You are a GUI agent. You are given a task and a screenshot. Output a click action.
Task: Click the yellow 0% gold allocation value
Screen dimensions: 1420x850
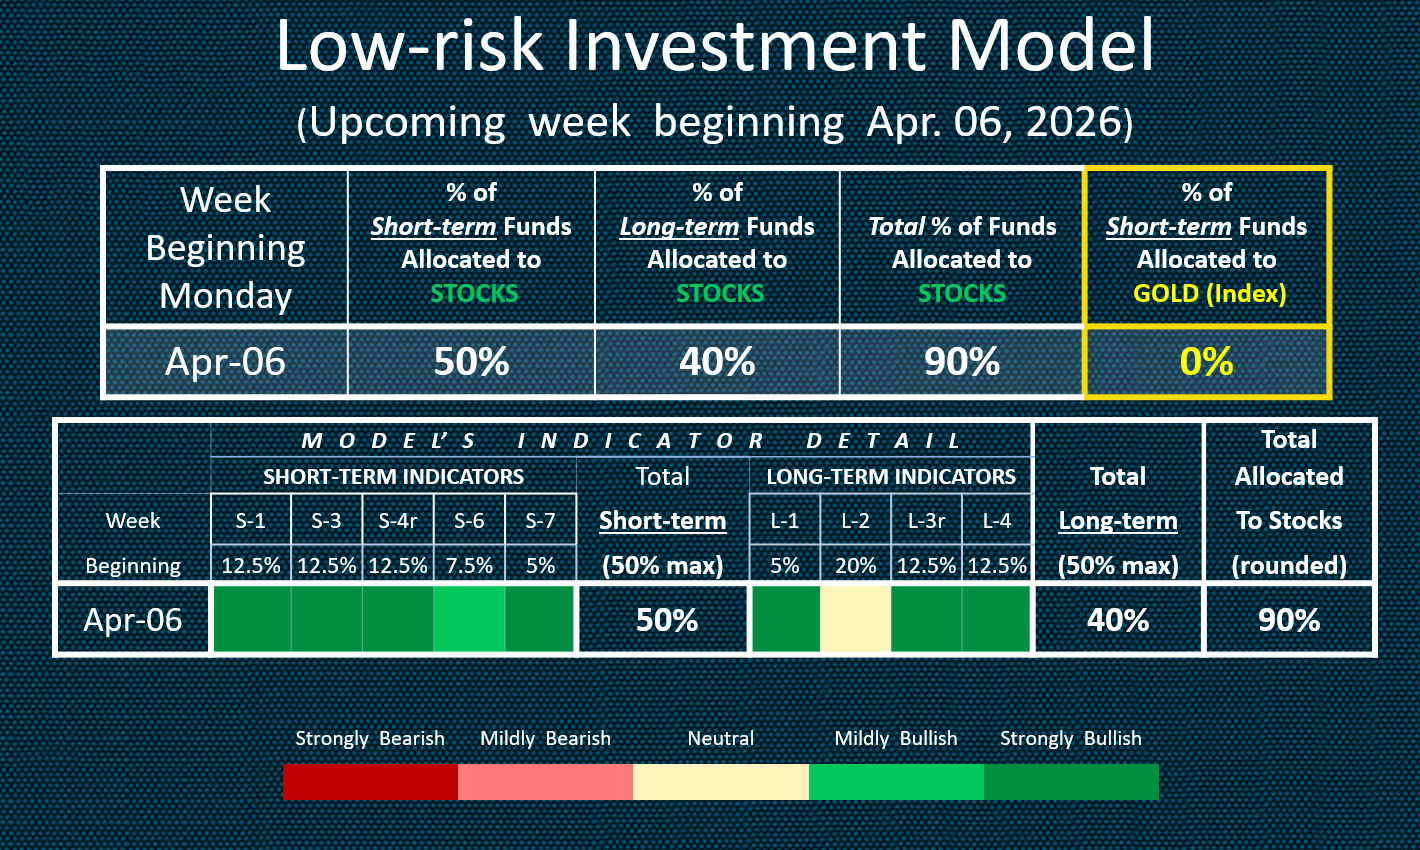(1207, 362)
